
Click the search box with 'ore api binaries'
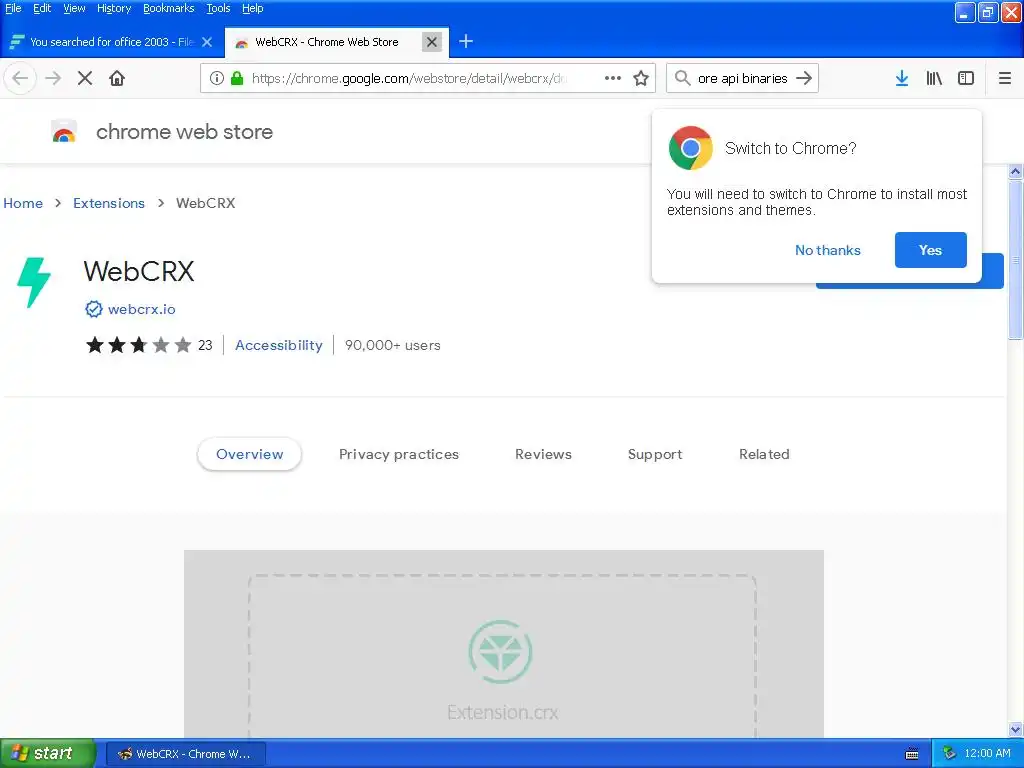(743, 78)
